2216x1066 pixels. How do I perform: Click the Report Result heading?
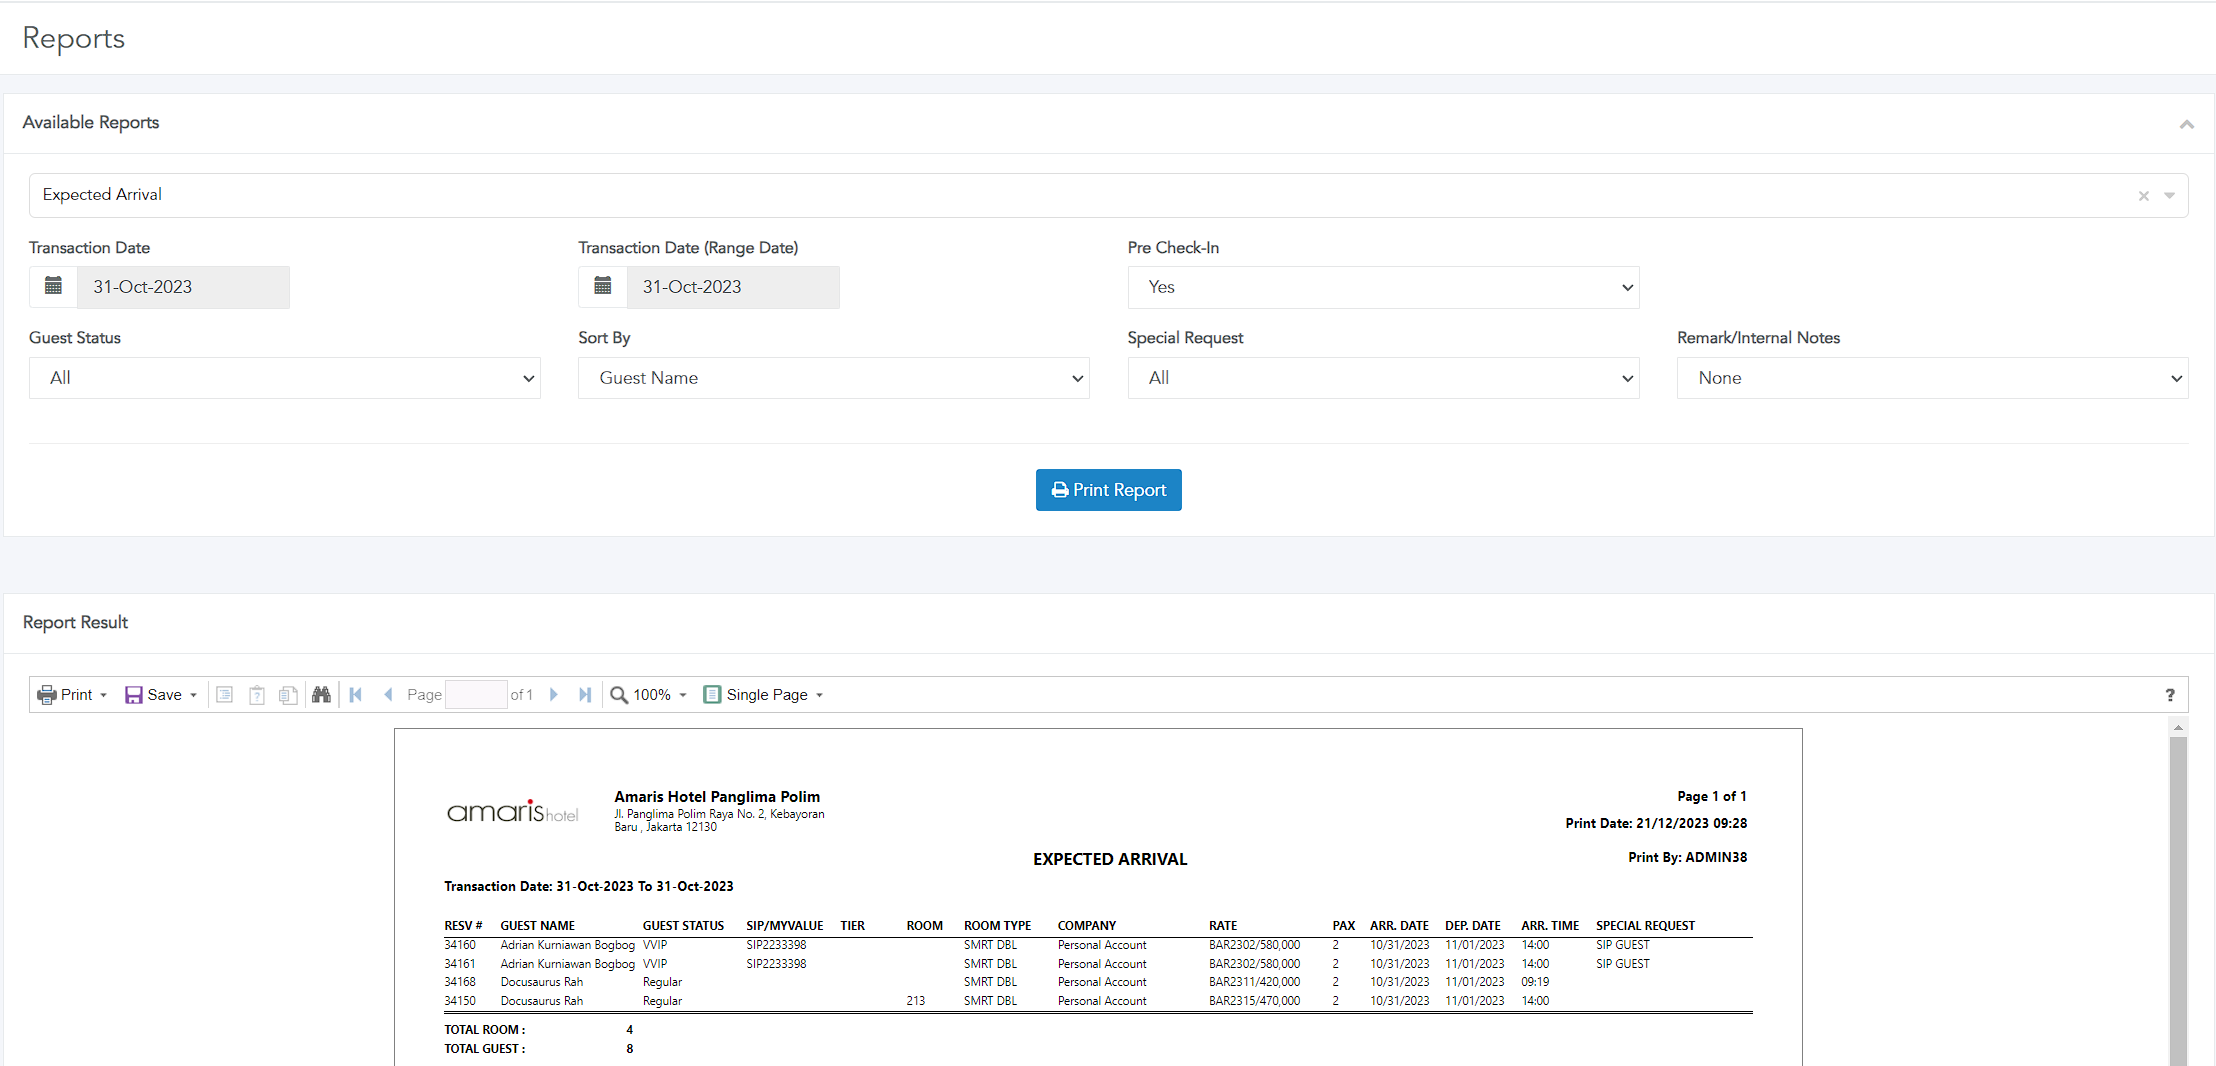click(x=75, y=622)
